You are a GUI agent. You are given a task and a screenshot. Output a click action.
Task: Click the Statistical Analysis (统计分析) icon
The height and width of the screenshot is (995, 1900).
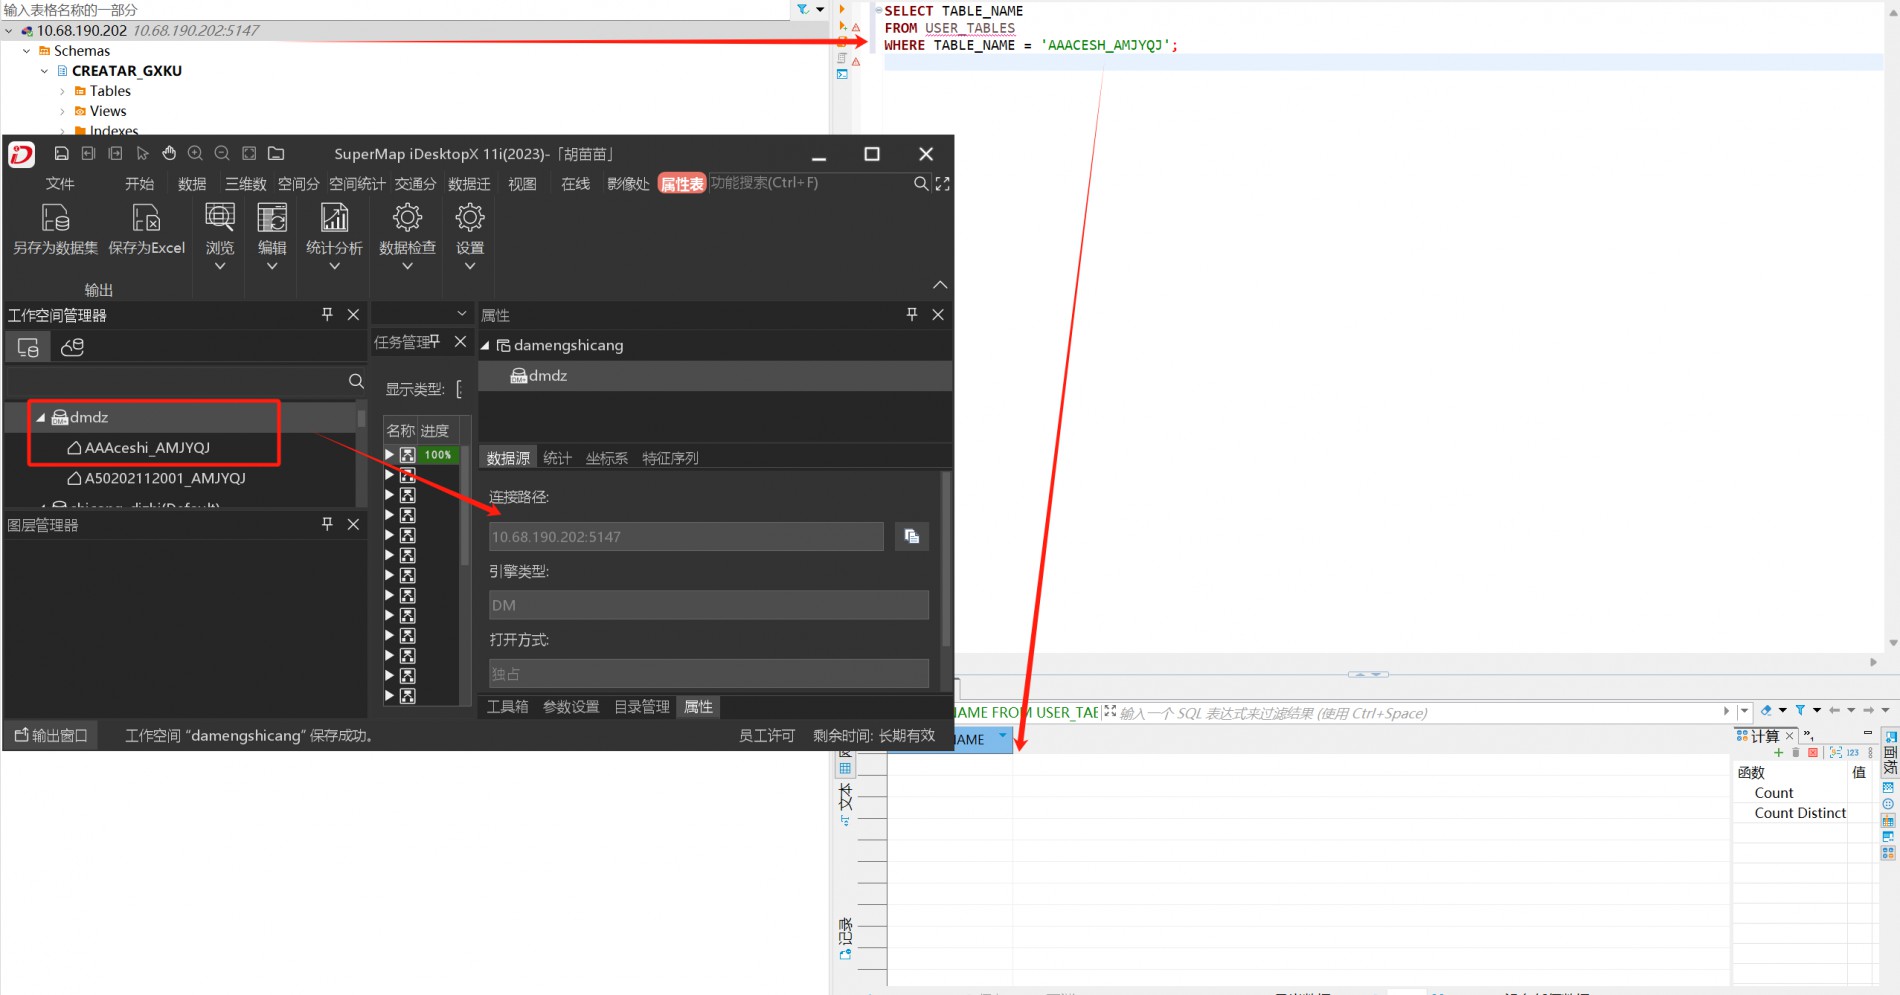tap(334, 217)
